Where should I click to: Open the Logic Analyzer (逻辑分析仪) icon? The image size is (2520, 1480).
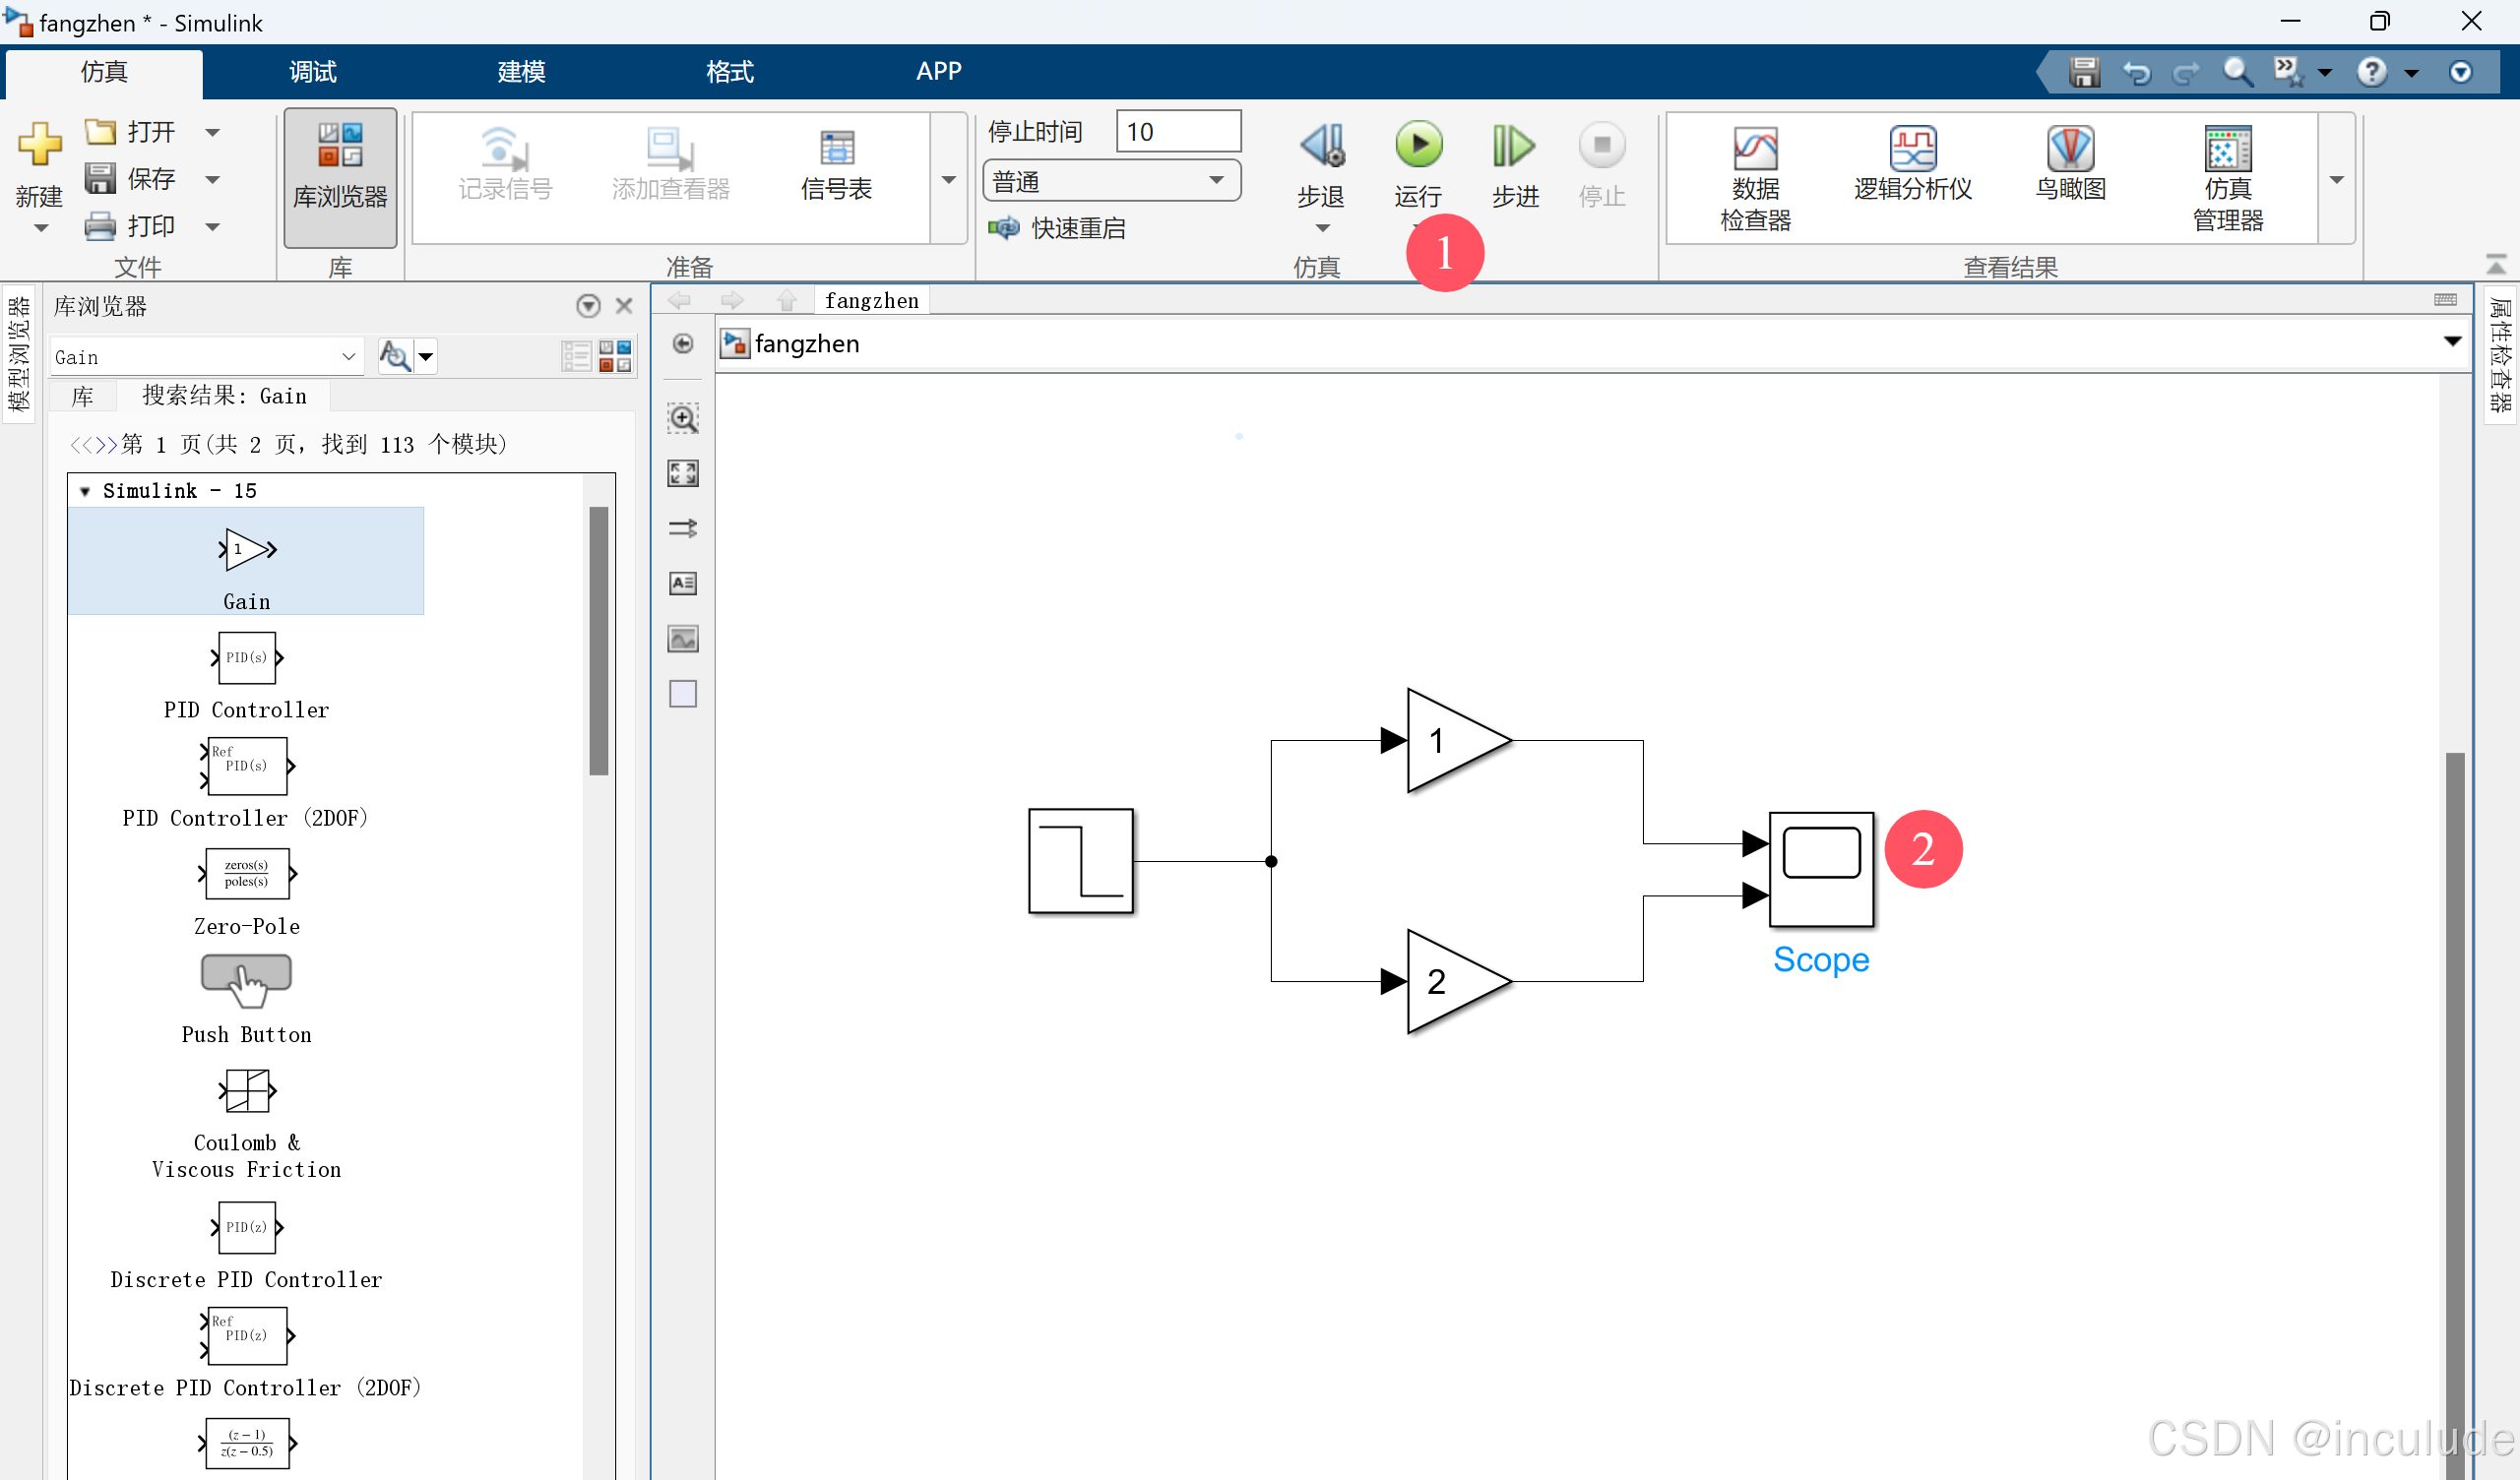coord(1912,150)
